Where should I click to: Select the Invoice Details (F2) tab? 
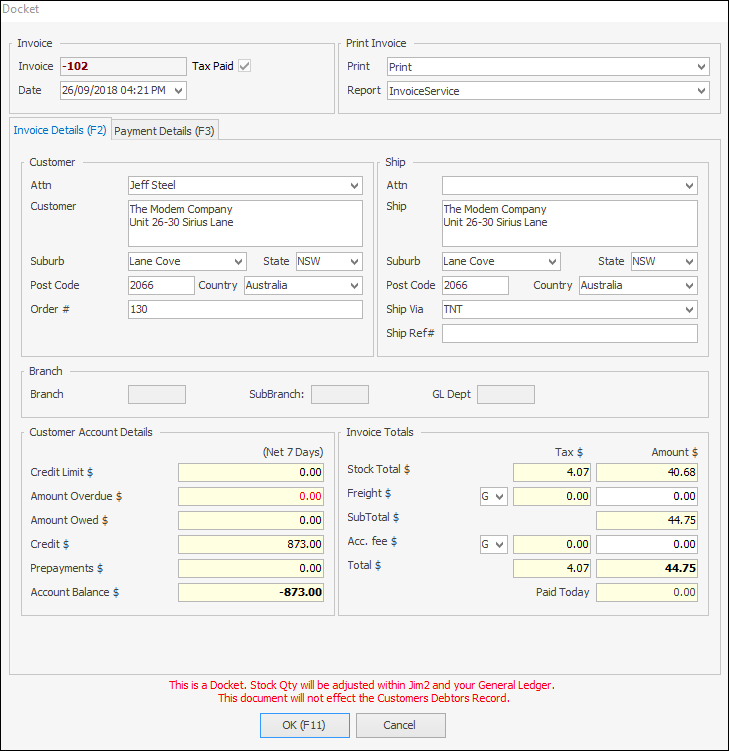pos(60,131)
